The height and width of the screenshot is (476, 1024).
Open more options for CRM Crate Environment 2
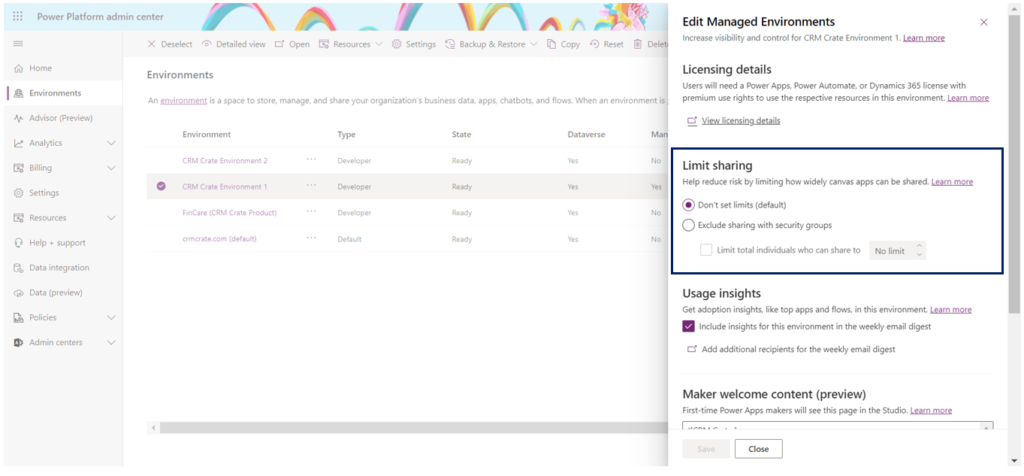pyautogui.click(x=312, y=160)
